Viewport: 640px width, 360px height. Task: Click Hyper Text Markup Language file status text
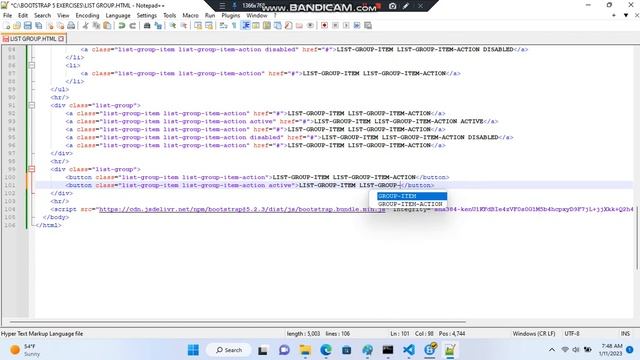(42, 334)
